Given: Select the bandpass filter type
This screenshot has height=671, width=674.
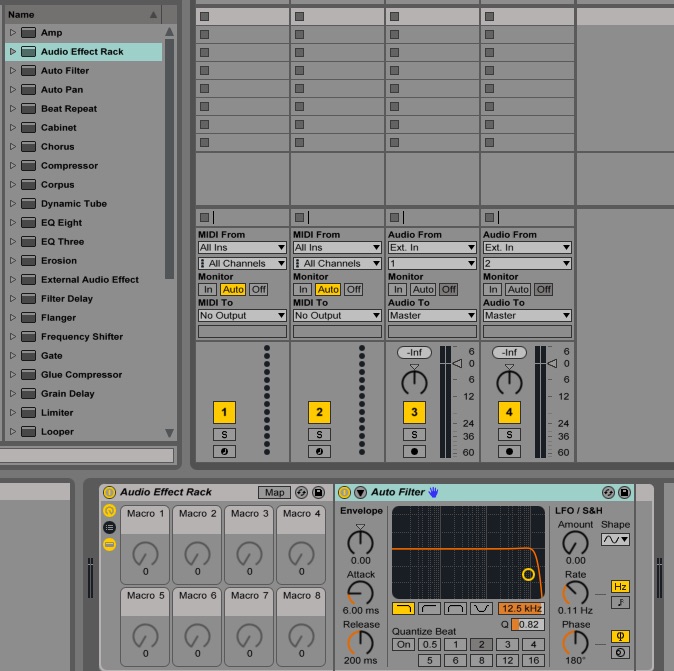Looking at the screenshot, I should pos(456,608).
